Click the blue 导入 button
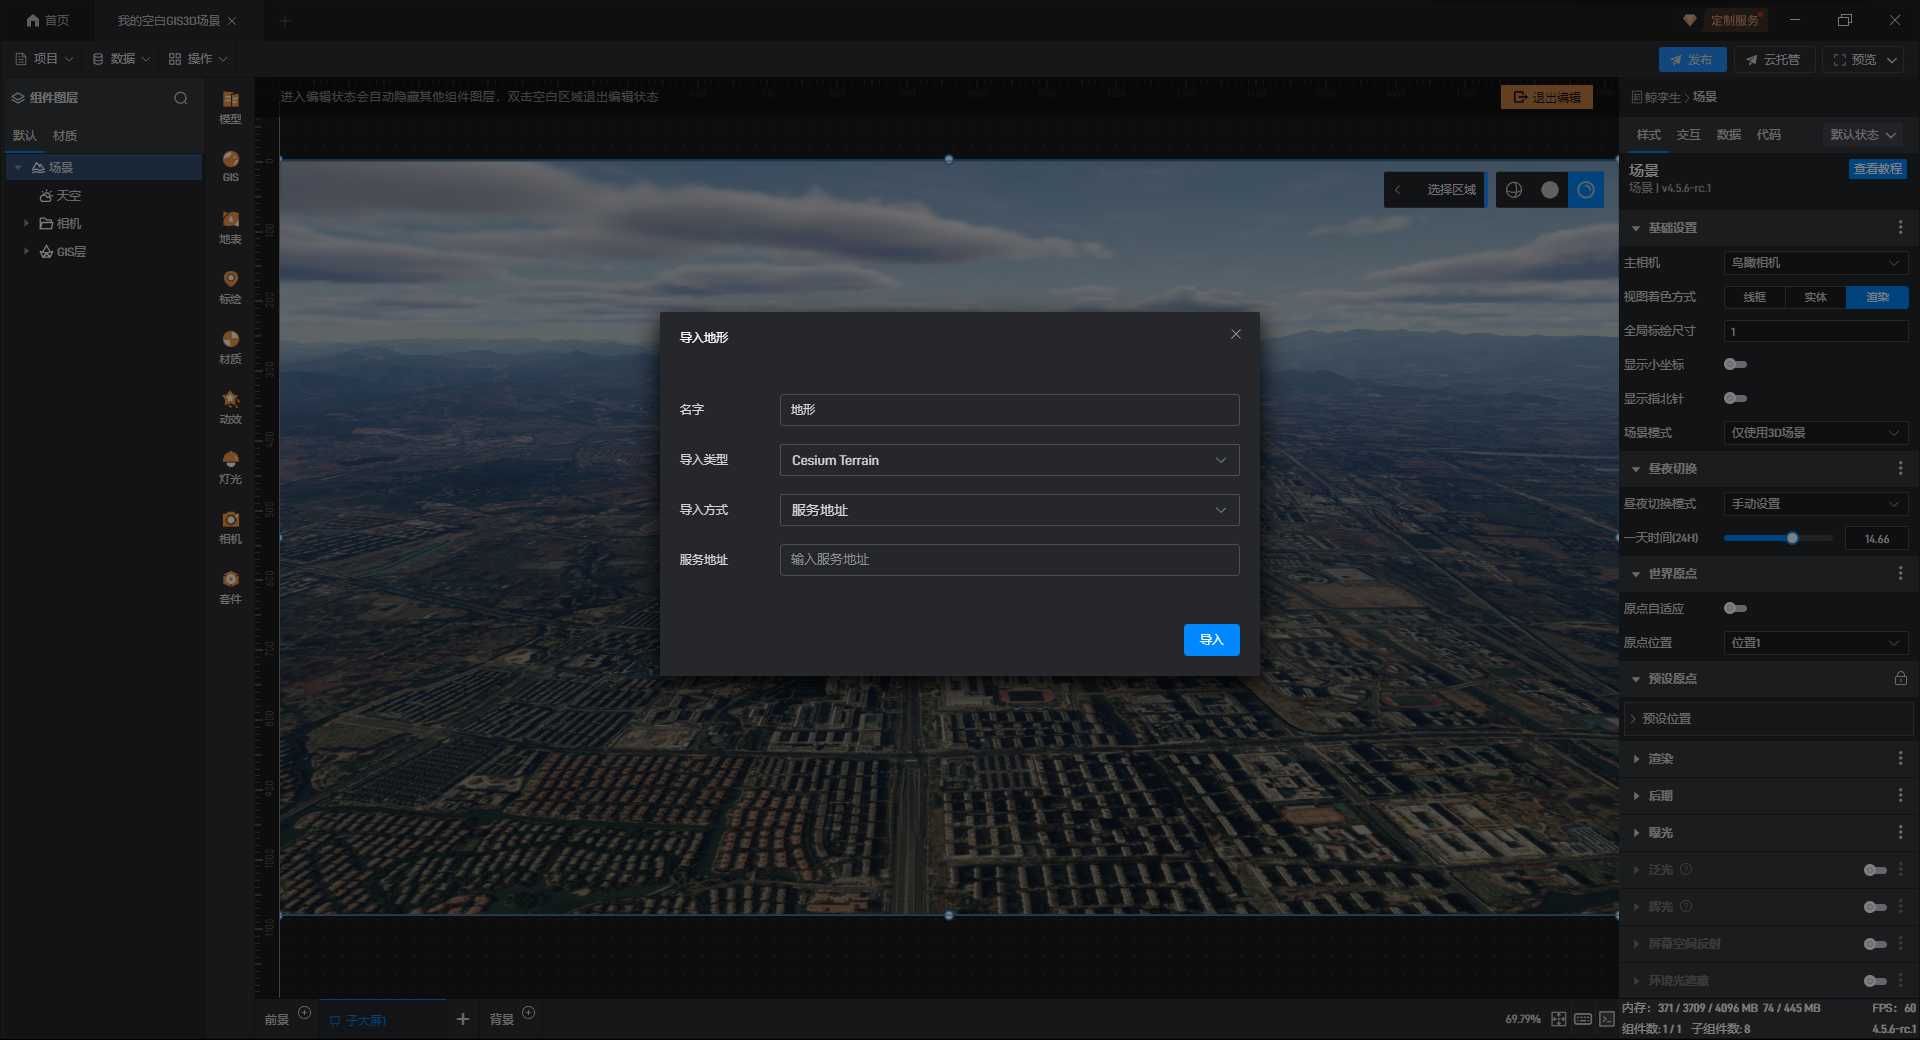The width and height of the screenshot is (1920, 1040). 1211,640
